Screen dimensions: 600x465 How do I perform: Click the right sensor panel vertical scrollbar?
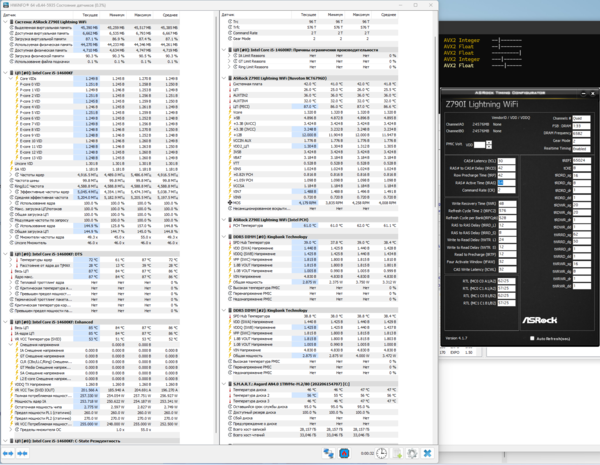tap(435, 122)
